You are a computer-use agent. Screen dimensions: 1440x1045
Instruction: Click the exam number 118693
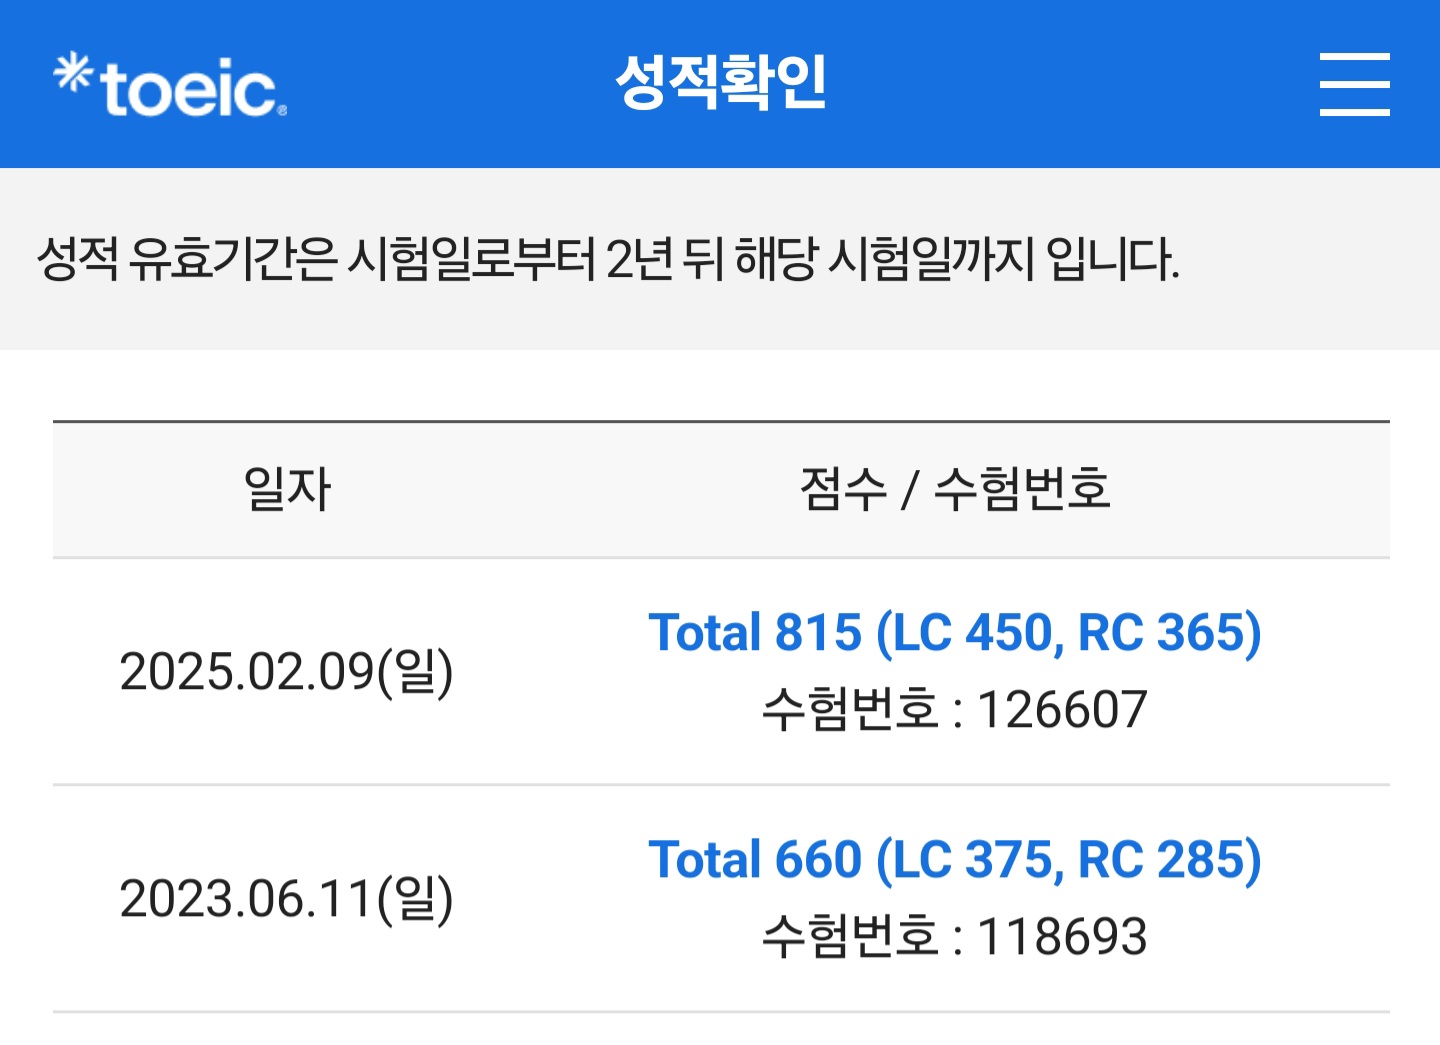(1062, 937)
